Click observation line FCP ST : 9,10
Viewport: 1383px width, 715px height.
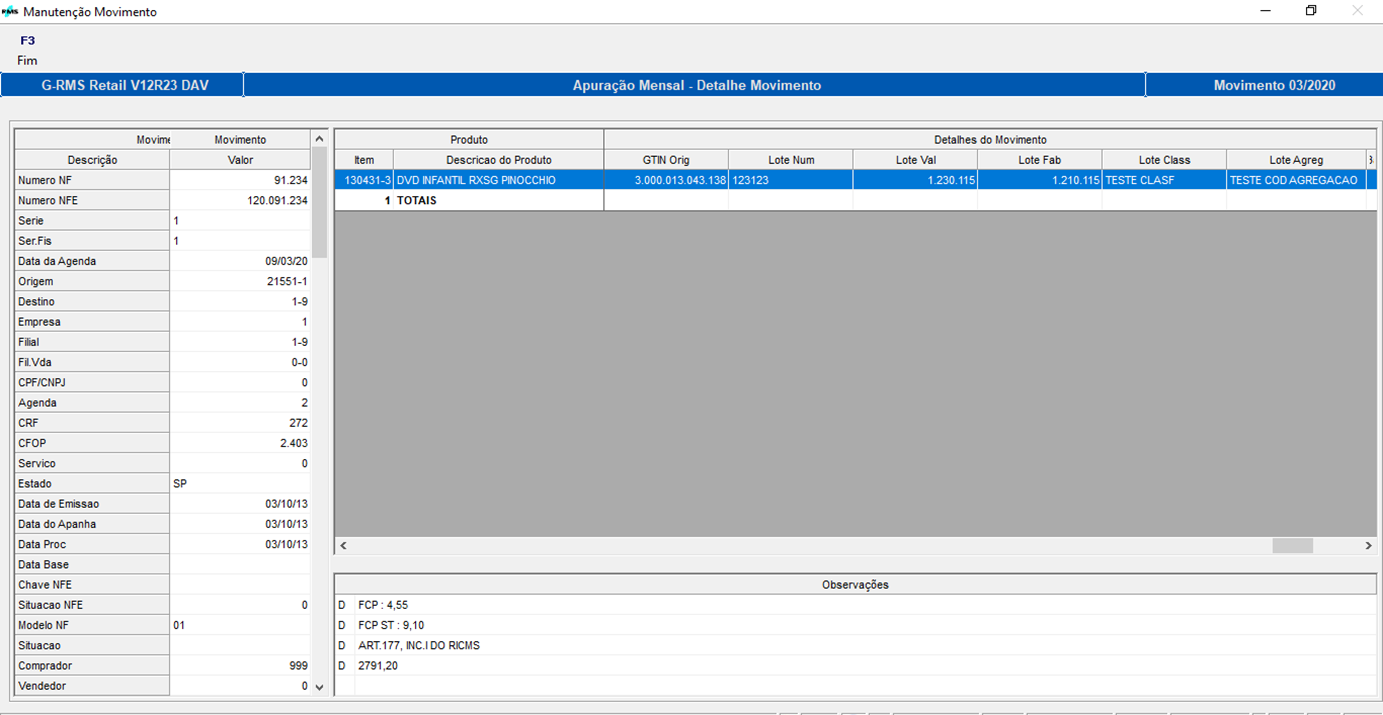pyautogui.click(x=391, y=625)
